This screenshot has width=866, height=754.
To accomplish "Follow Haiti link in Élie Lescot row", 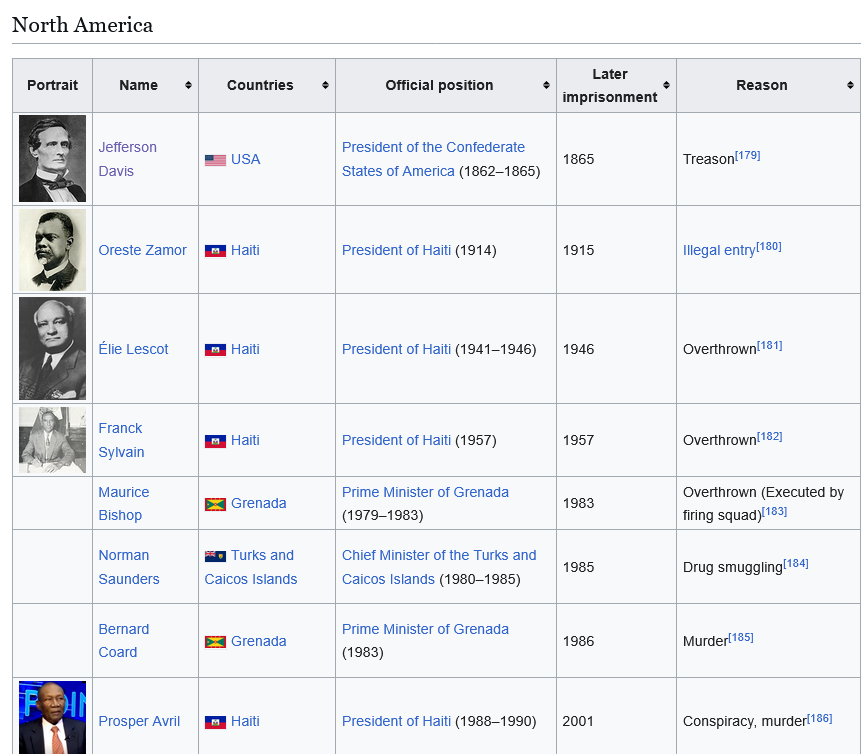I will point(245,349).
